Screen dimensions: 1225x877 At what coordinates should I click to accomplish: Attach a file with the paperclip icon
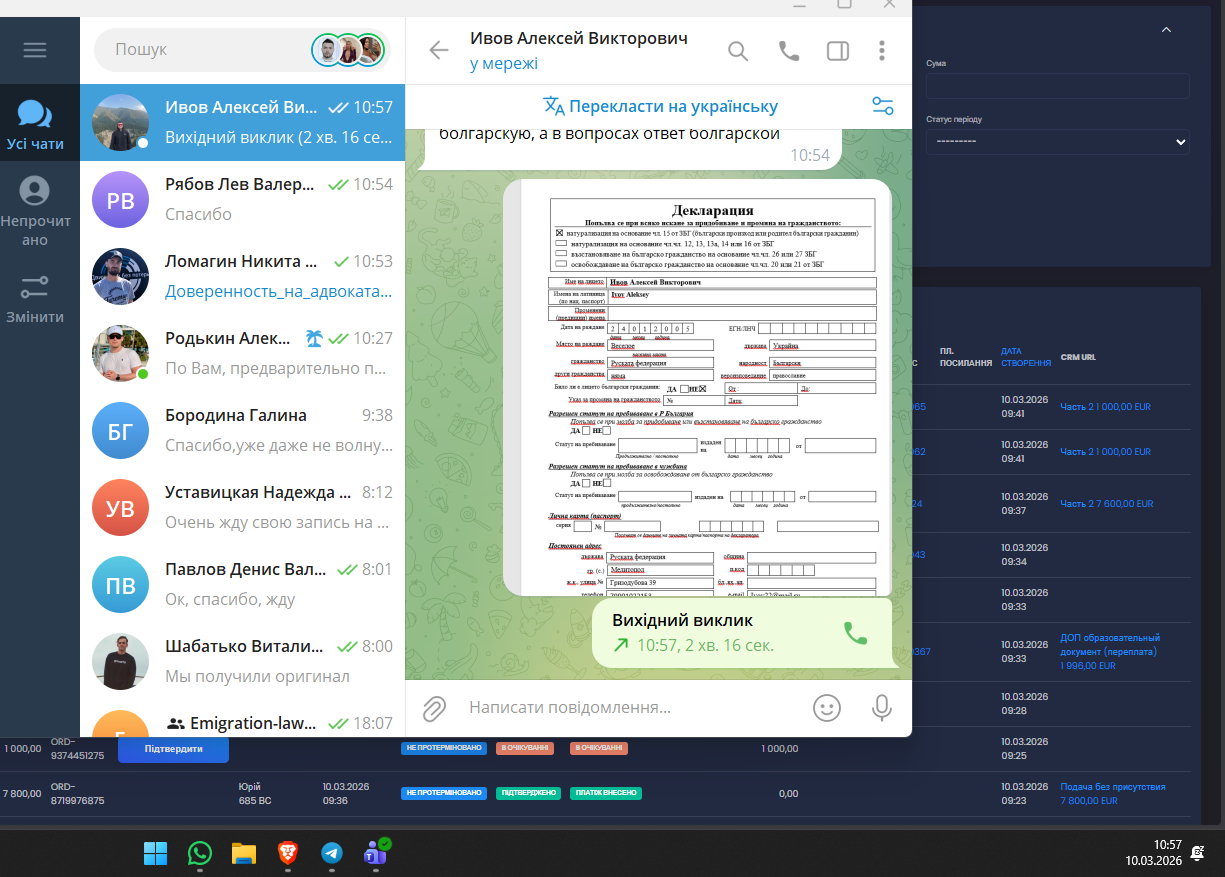(433, 708)
